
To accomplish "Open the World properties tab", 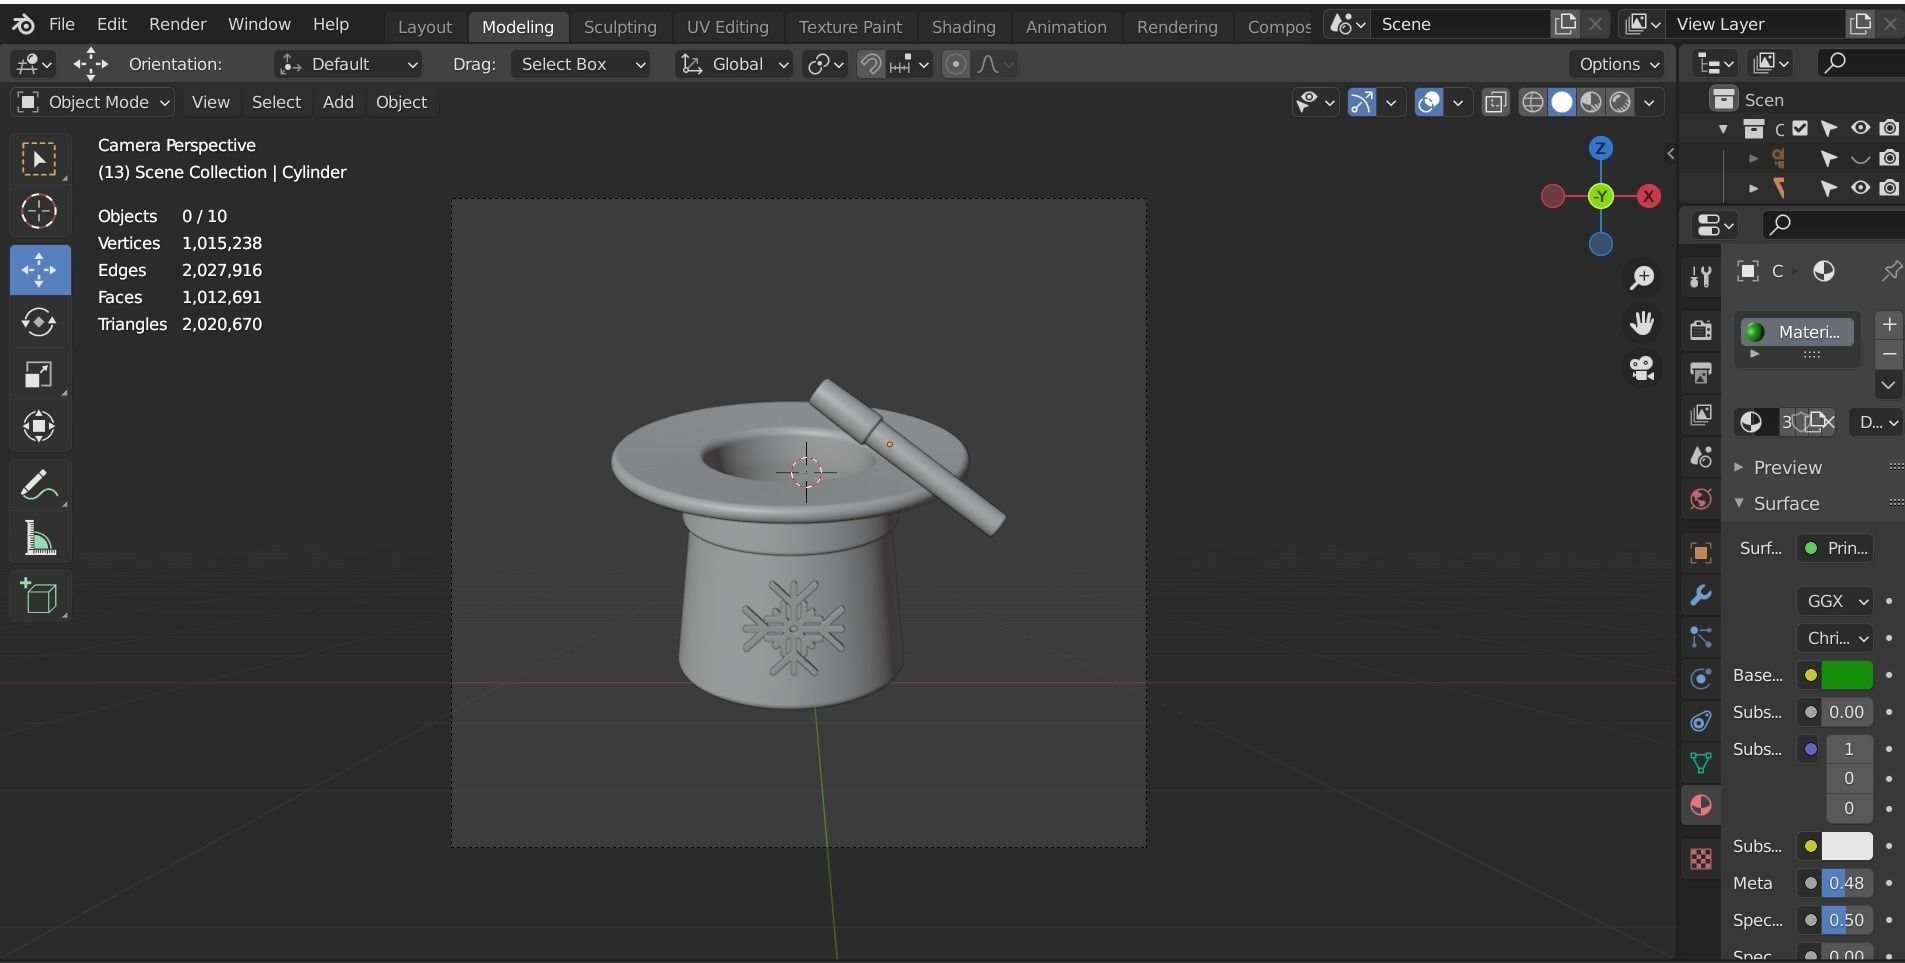I will coord(1701,499).
